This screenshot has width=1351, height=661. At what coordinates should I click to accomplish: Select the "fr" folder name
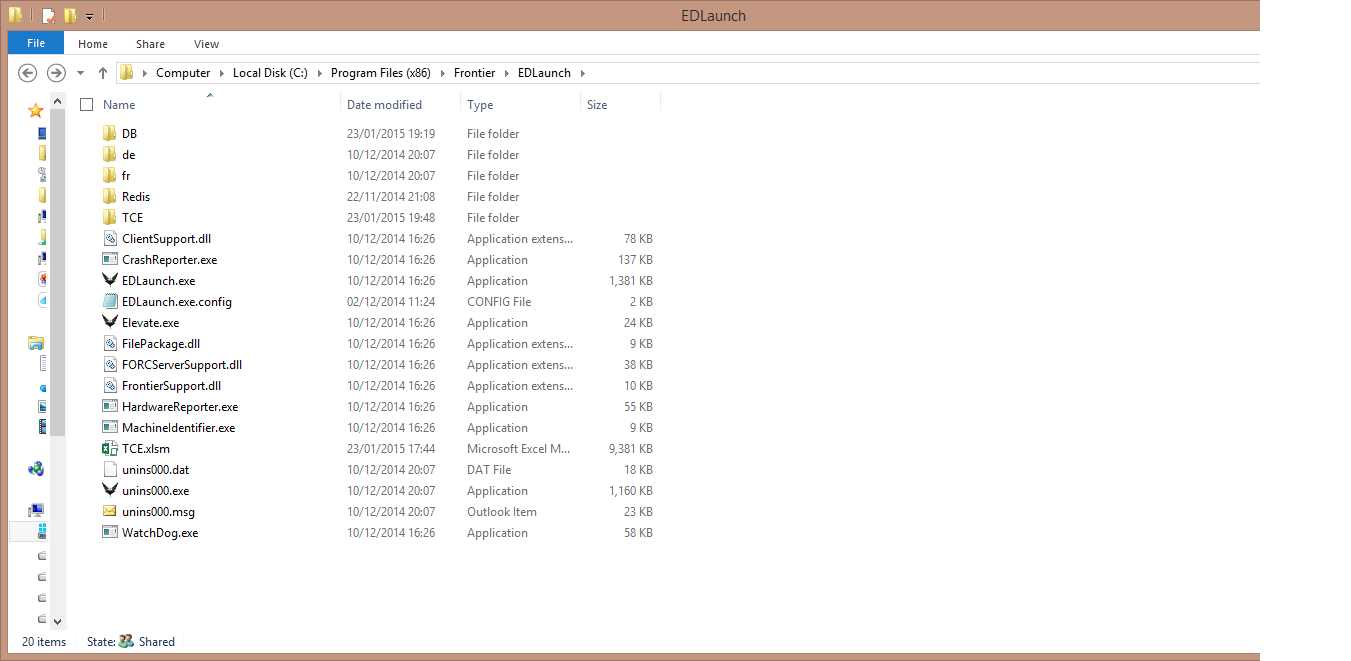coord(126,176)
